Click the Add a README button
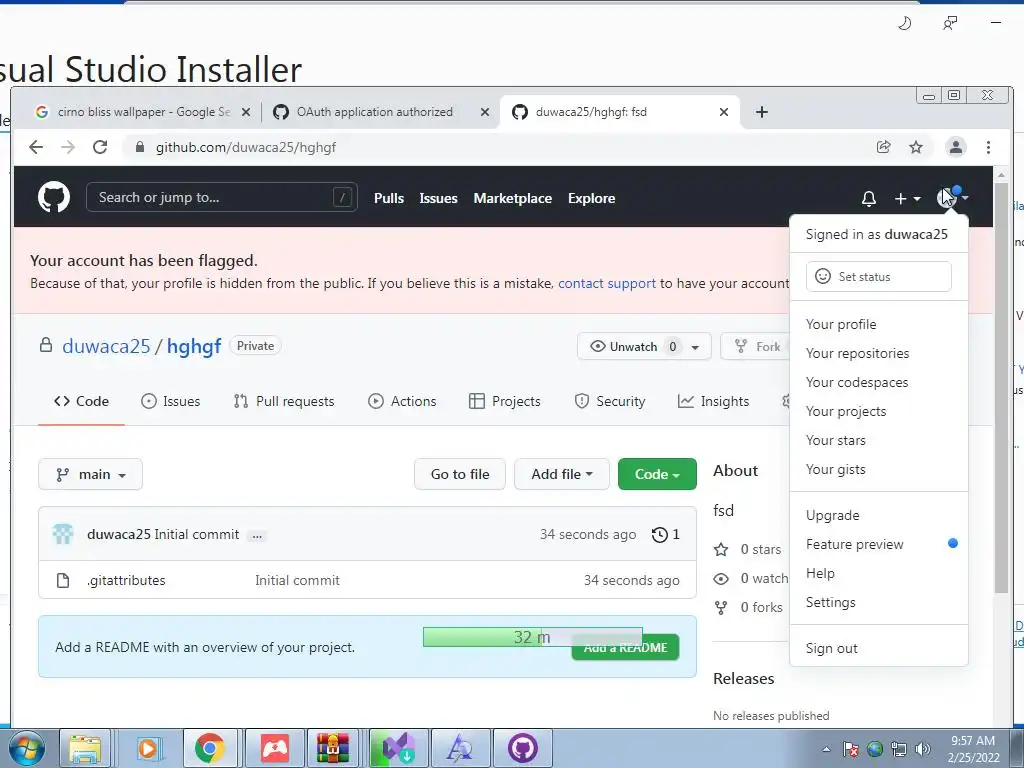Viewport: 1024px width, 768px height. 626,648
